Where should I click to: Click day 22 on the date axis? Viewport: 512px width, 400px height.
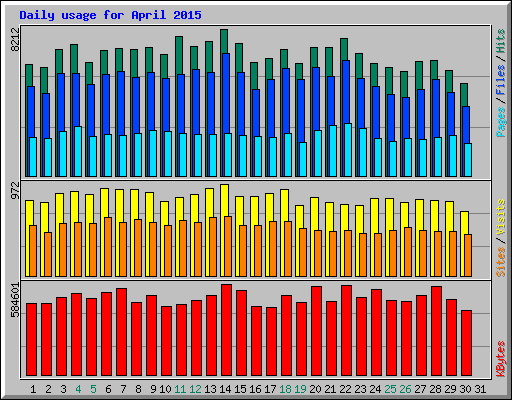345,389
